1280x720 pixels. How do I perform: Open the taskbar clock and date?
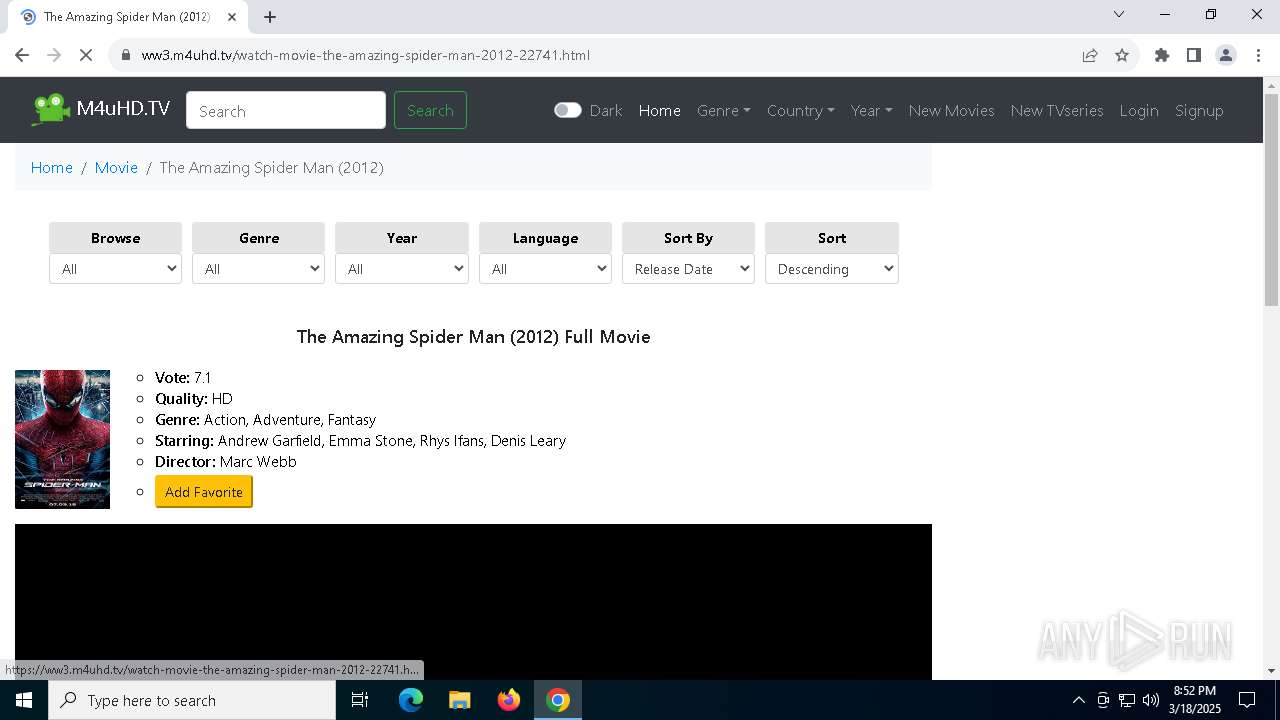click(x=1195, y=700)
